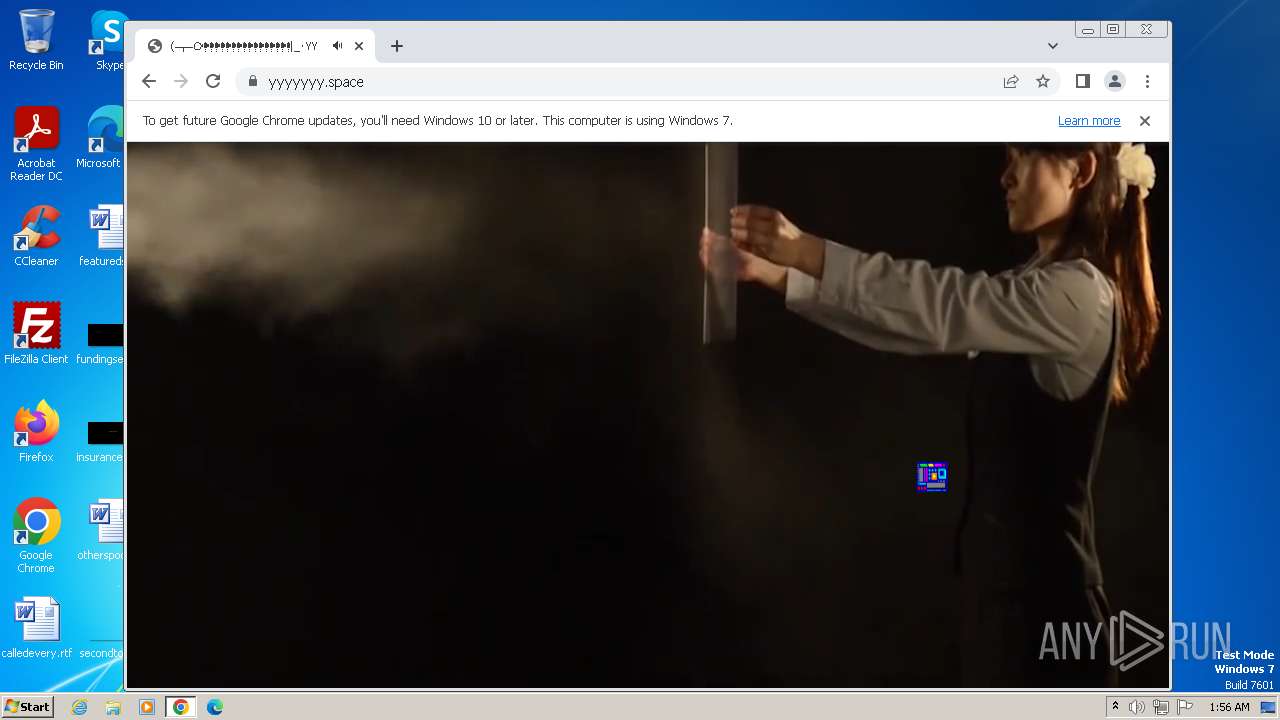
Task: Open the Google Chrome desktop shortcut
Action: (36, 537)
